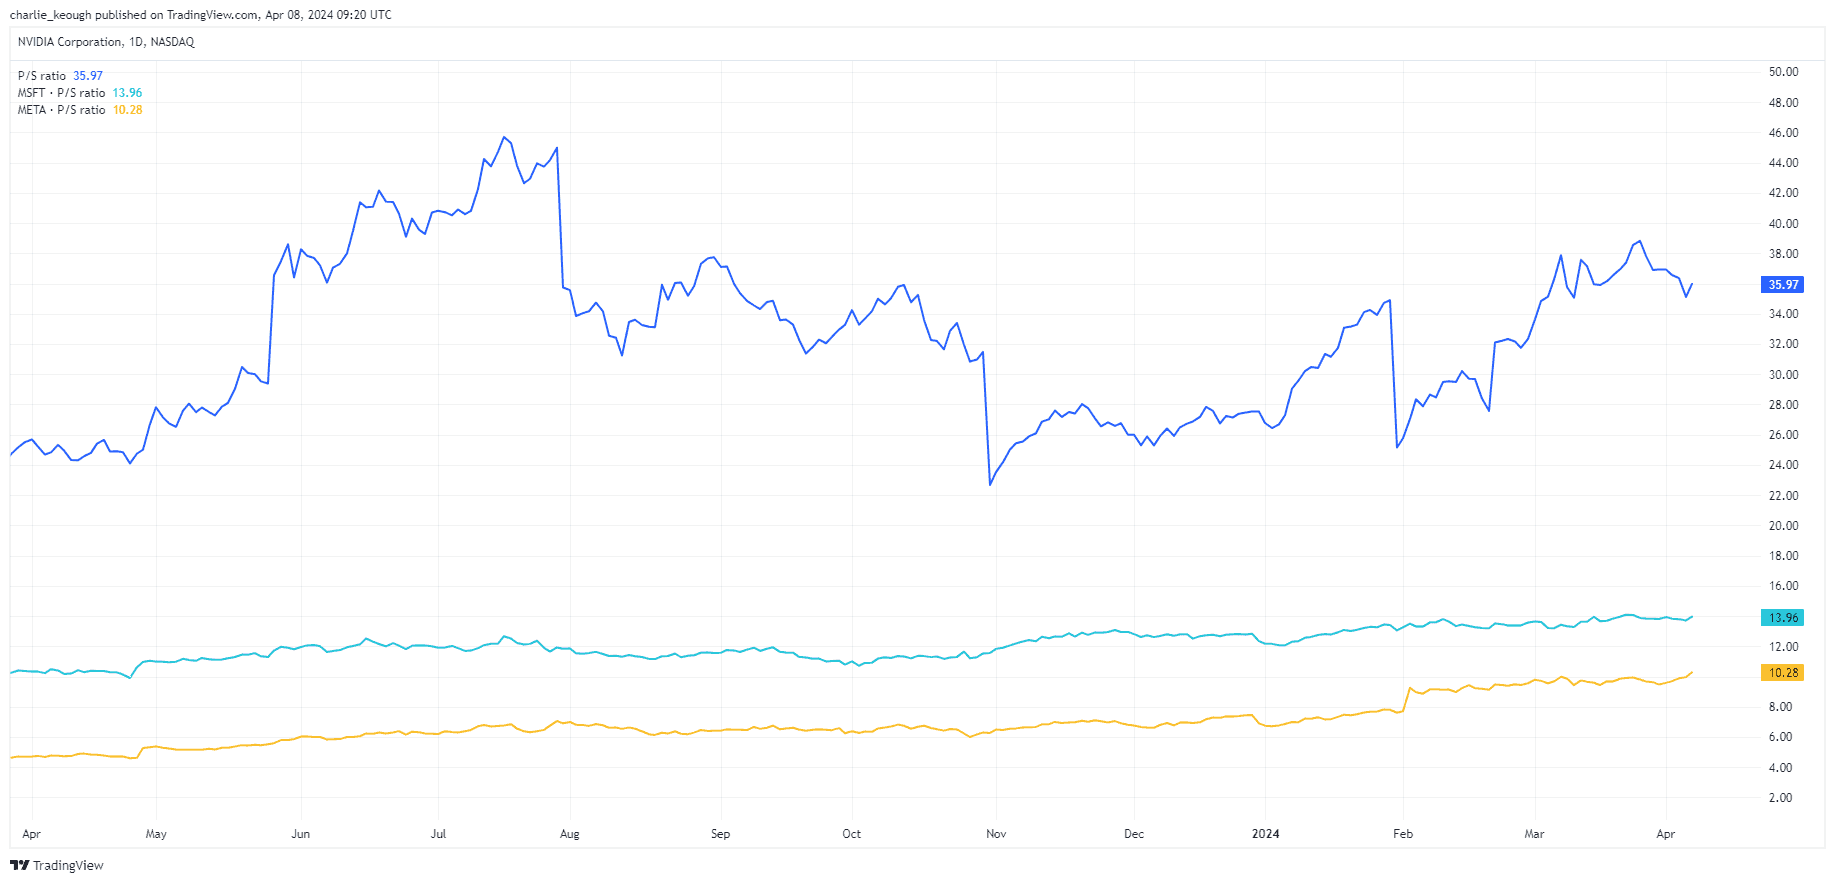Click the 2024 label on the time axis
1835x883 pixels.
tap(1265, 834)
